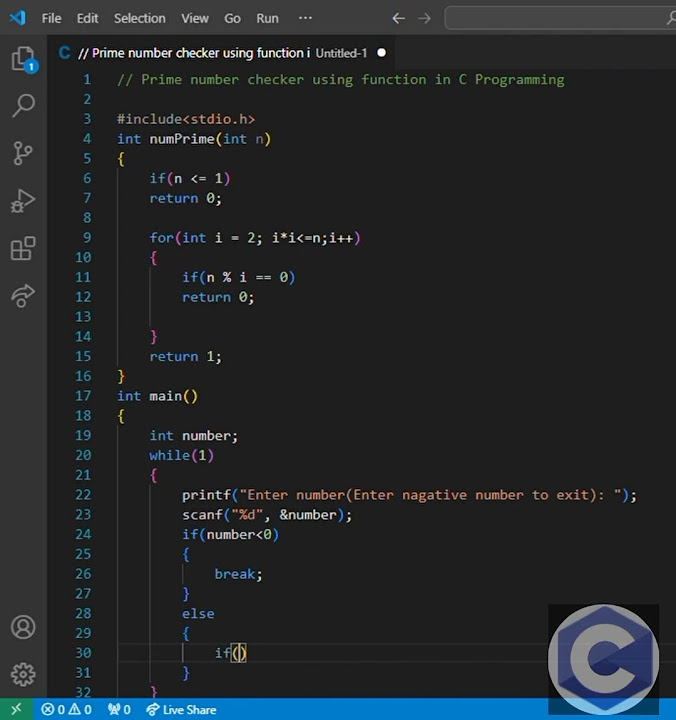Open the Source Control view icon
This screenshot has height=720, width=676.
23,153
